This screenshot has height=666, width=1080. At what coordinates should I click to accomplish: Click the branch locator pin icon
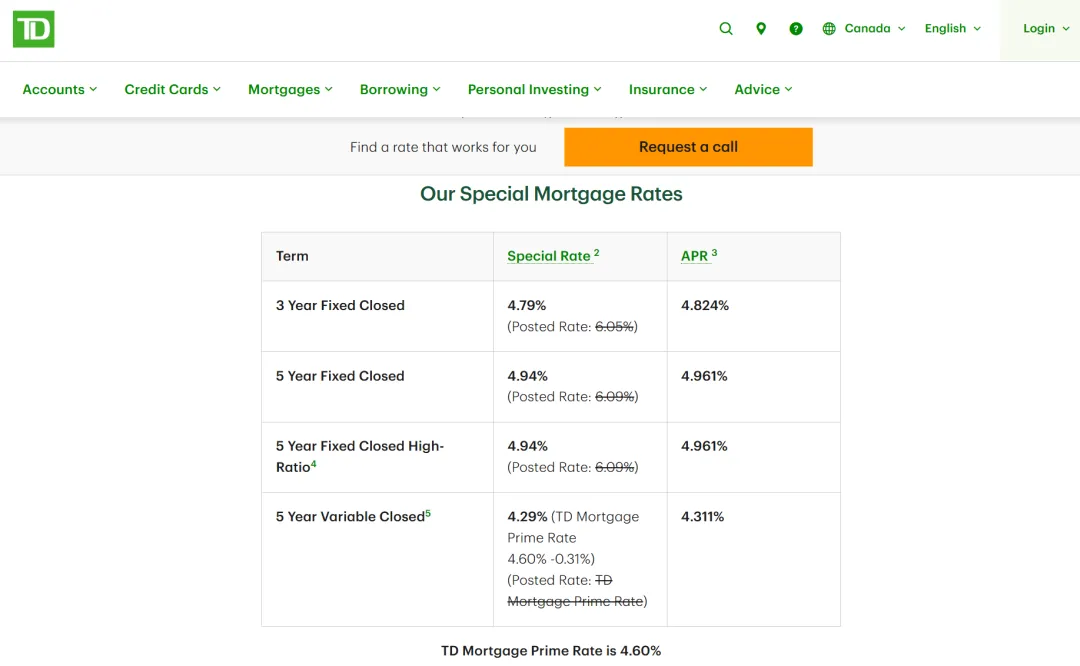click(761, 29)
